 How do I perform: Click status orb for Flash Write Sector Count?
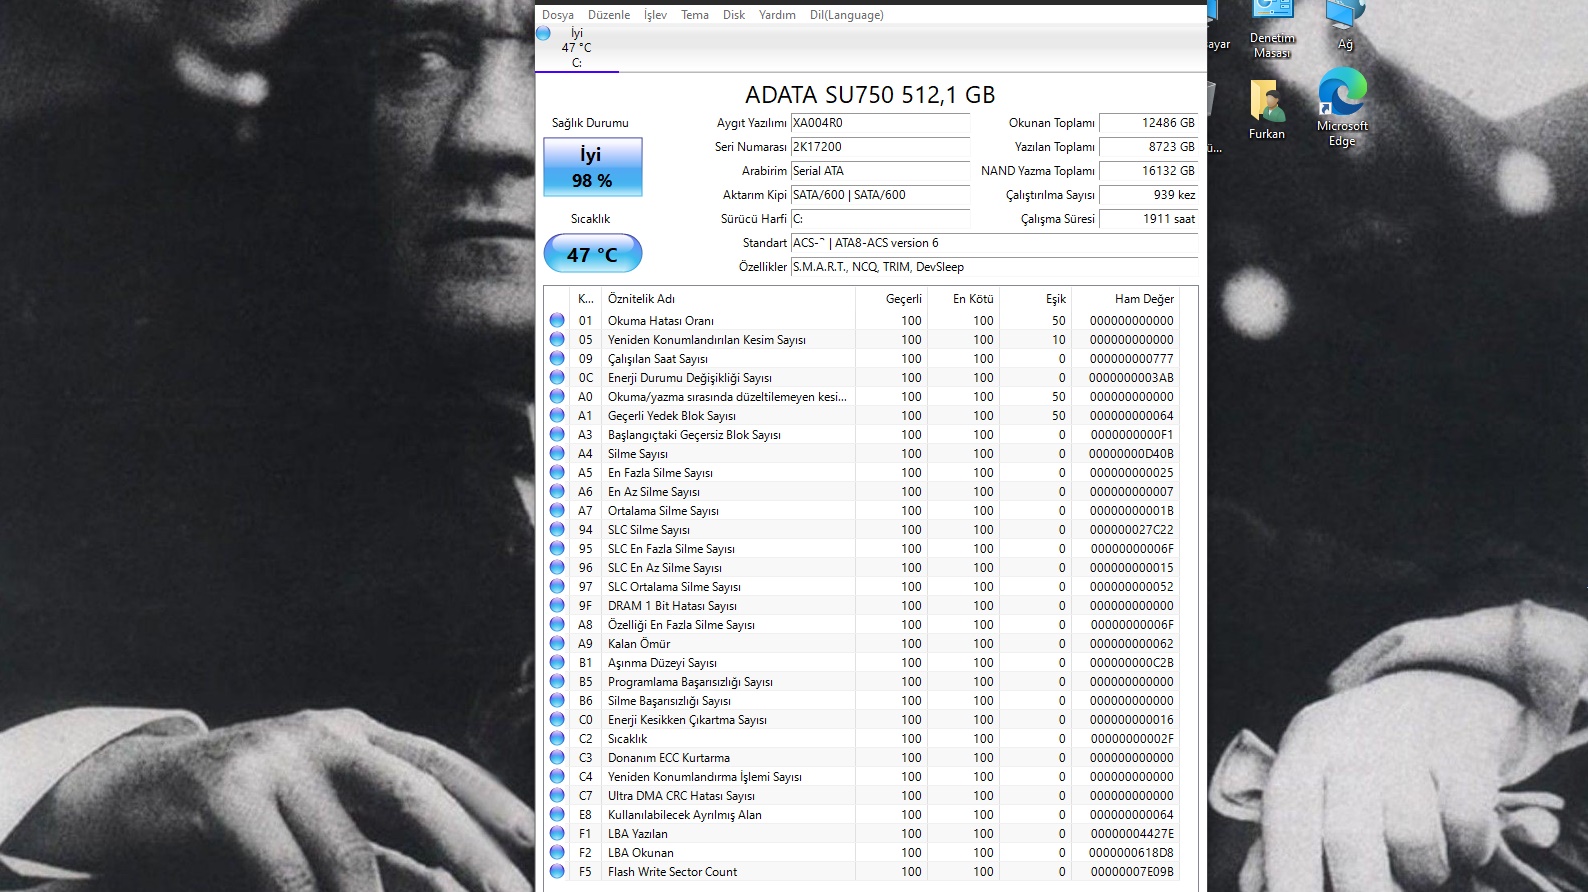557,871
